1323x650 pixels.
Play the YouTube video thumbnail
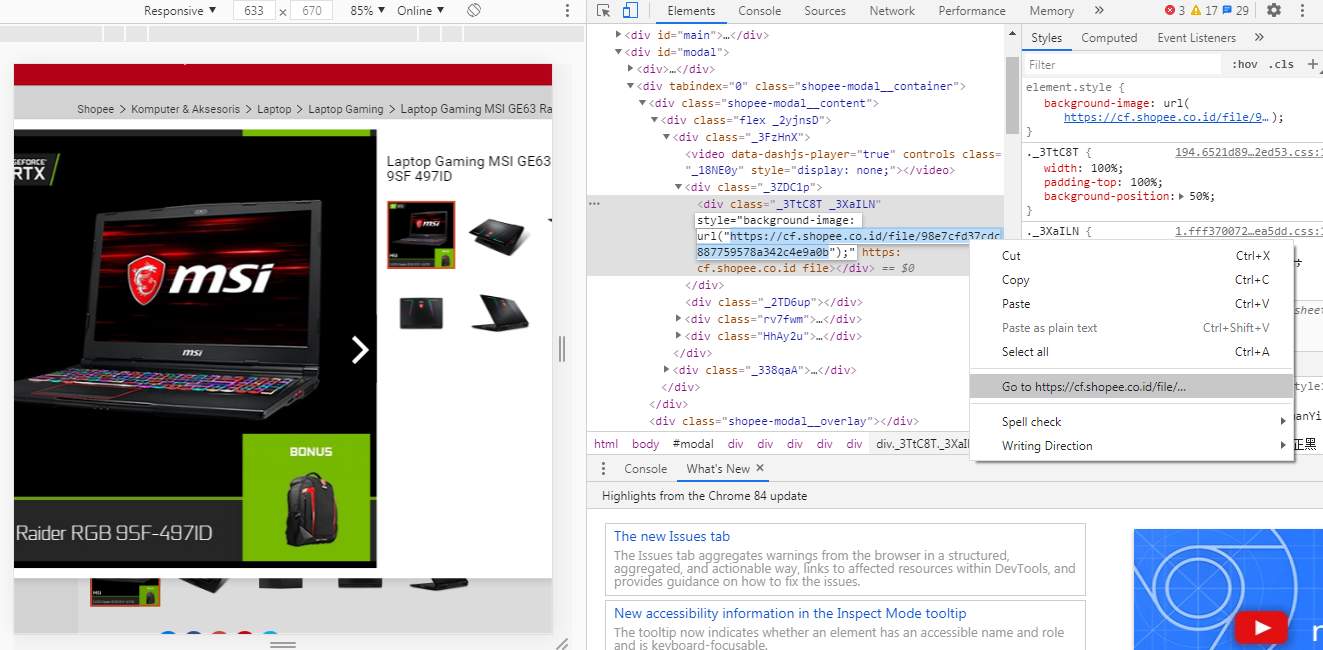[x=1260, y=627]
